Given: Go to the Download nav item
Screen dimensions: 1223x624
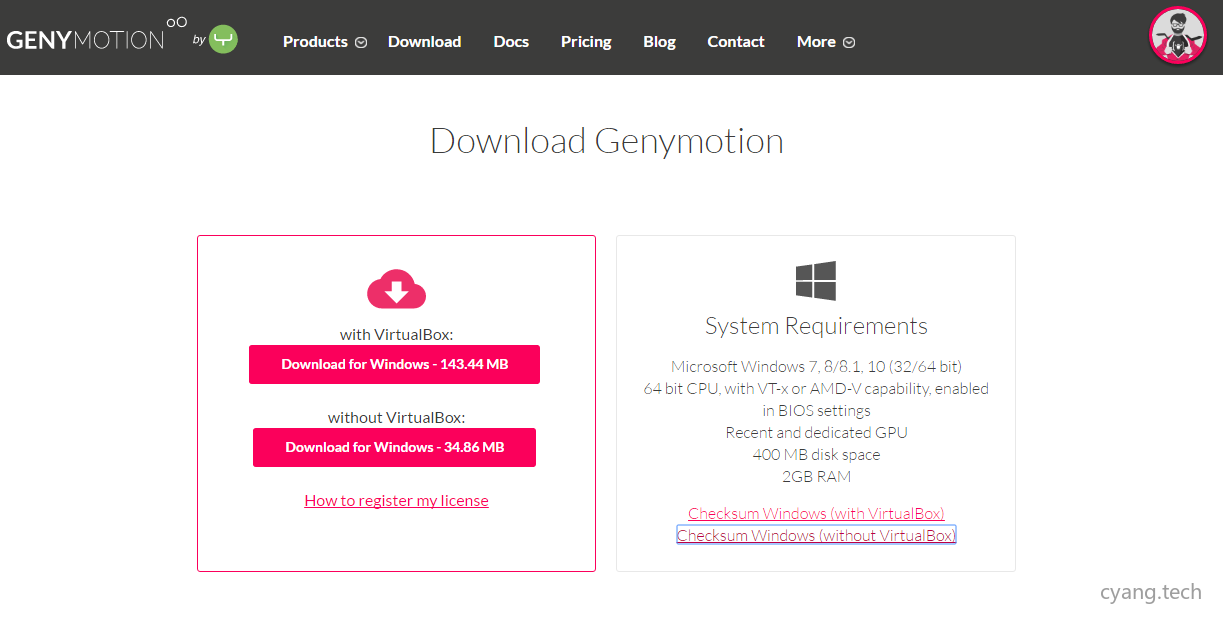Looking at the screenshot, I should click(424, 42).
